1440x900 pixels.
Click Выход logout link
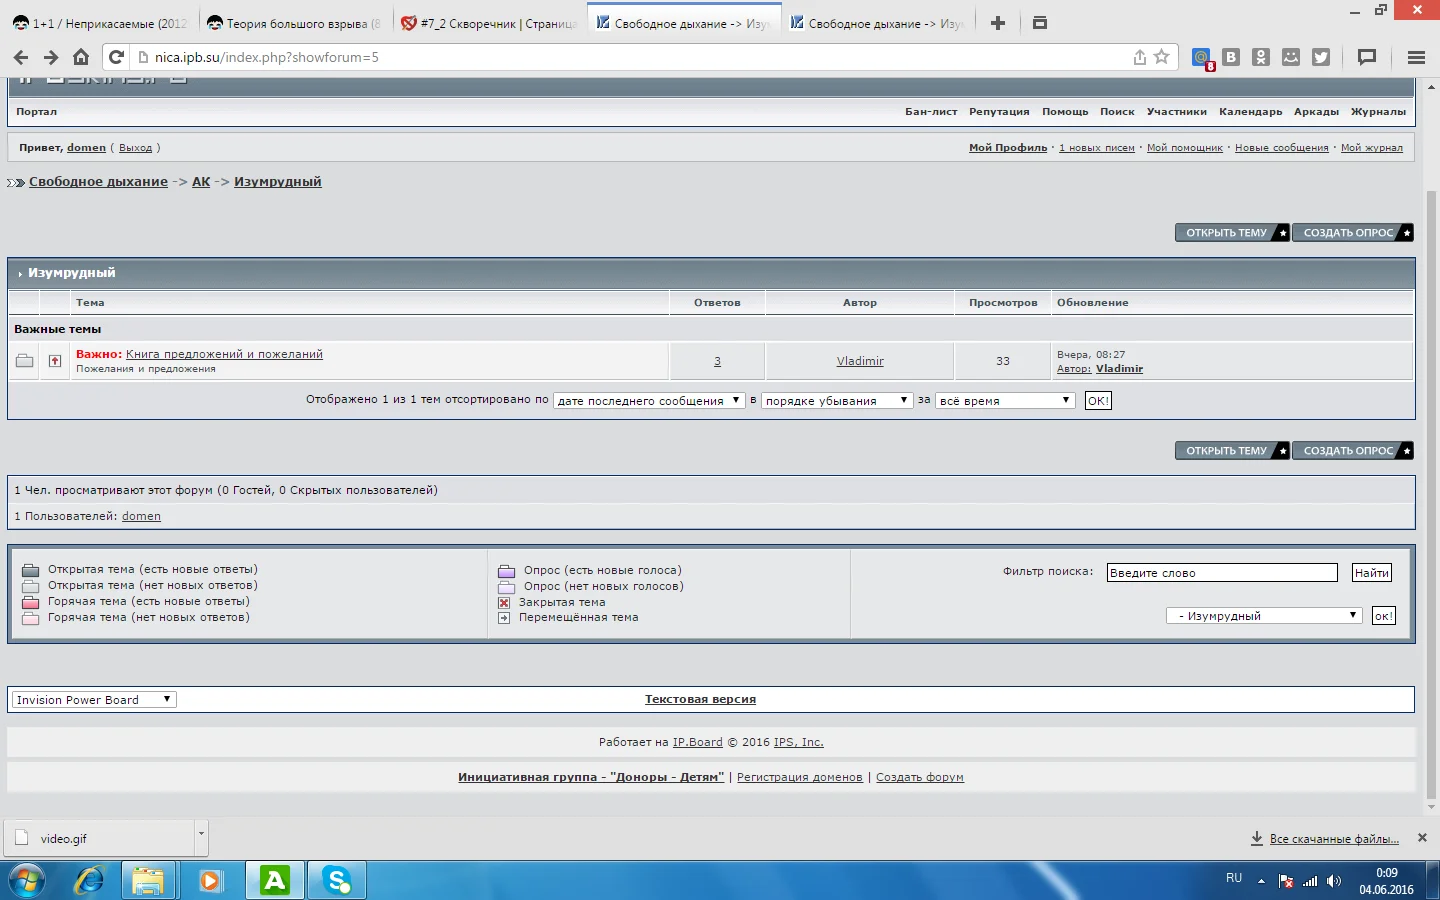pyautogui.click(x=135, y=148)
